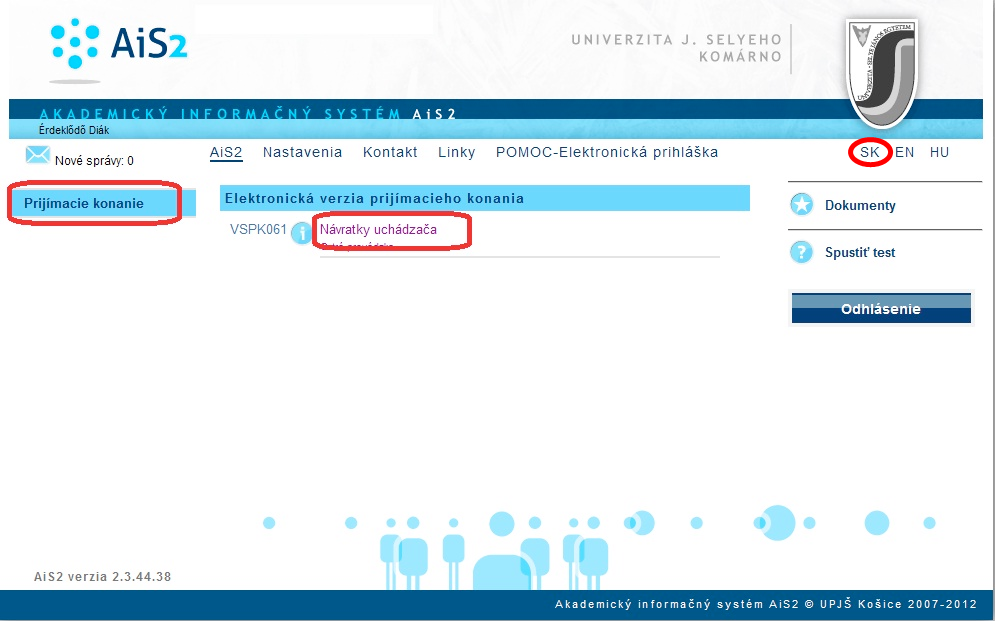Image resolution: width=995 pixels, height=621 pixels.
Task: Open the Dokumenty text link
Action: (x=860, y=205)
